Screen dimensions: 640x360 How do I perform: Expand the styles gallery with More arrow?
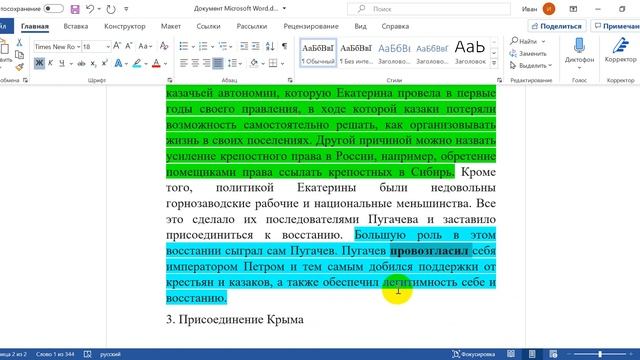pos(494,63)
